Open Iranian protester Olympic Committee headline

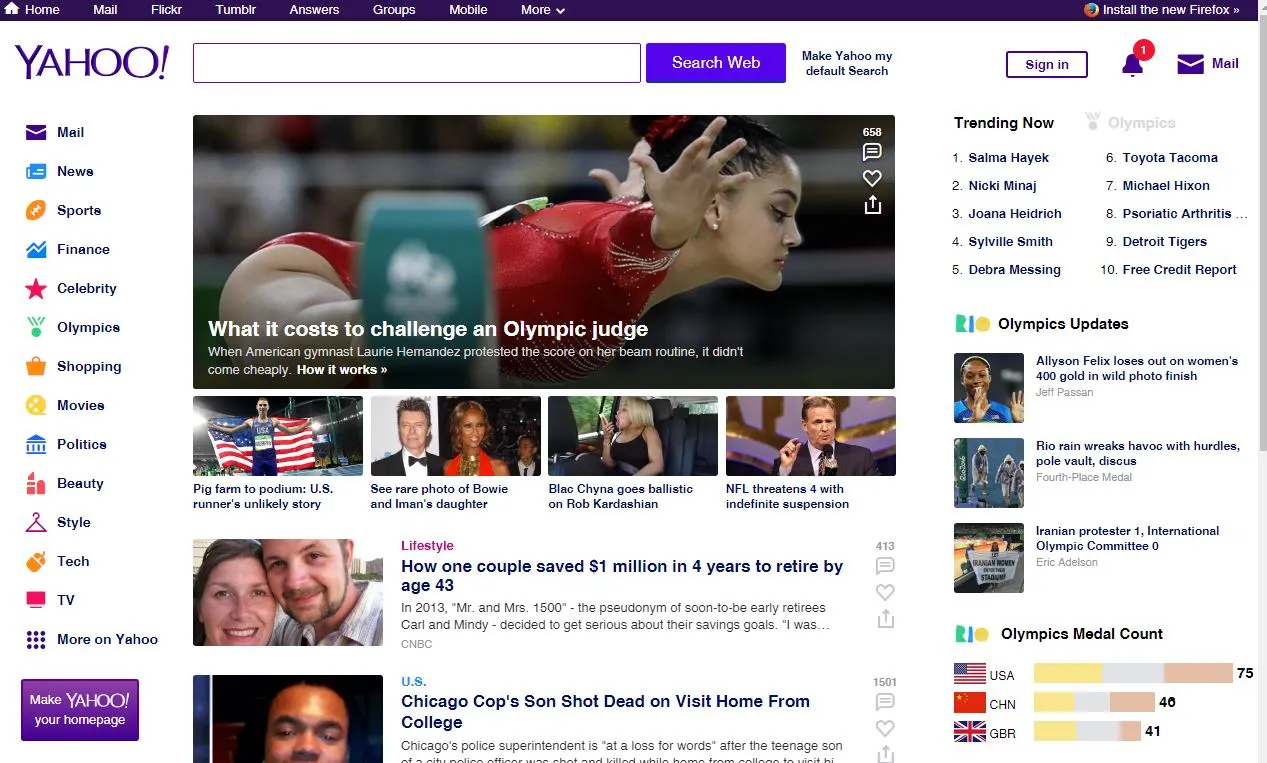coord(1128,538)
